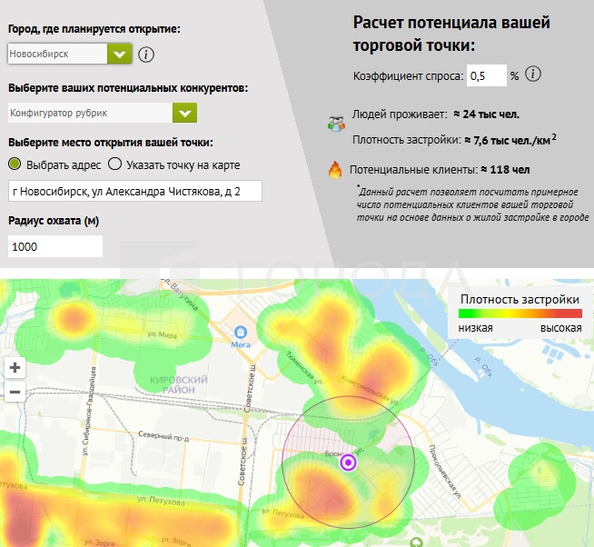Screen dimensions: 594x547
Task: Click the info icon next to the percent sign
Action: click(x=533, y=74)
